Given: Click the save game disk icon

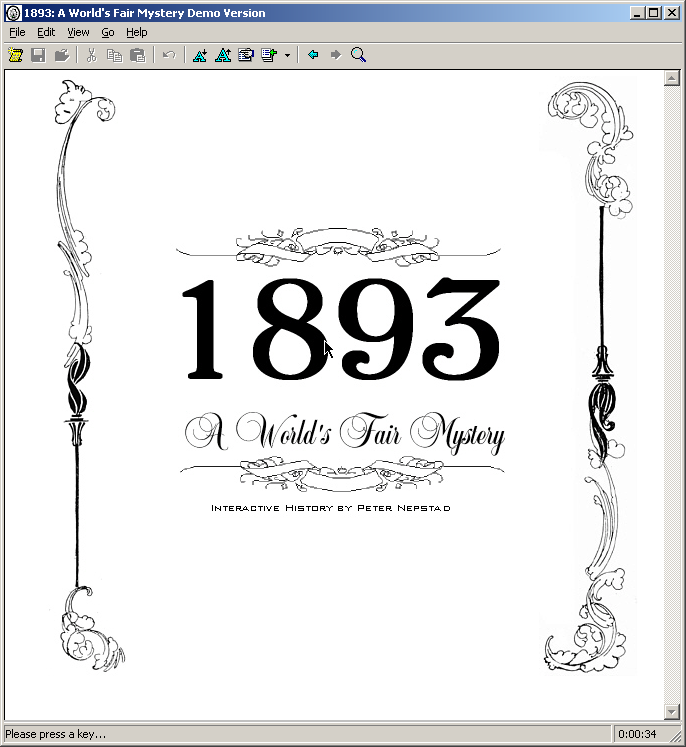Looking at the screenshot, I should click(38, 55).
